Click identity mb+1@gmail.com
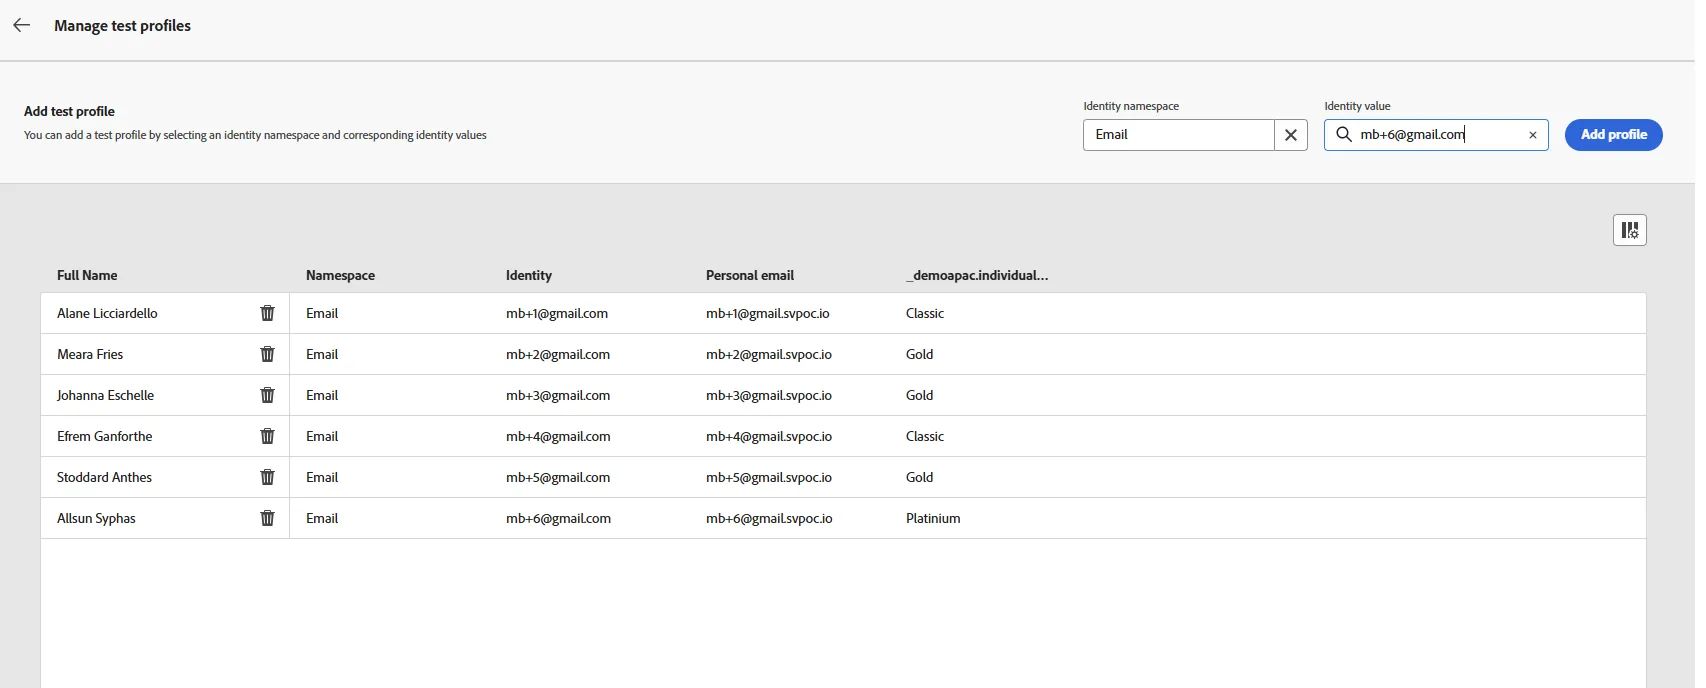The width and height of the screenshot is (1706, 688). coord(557,313)
